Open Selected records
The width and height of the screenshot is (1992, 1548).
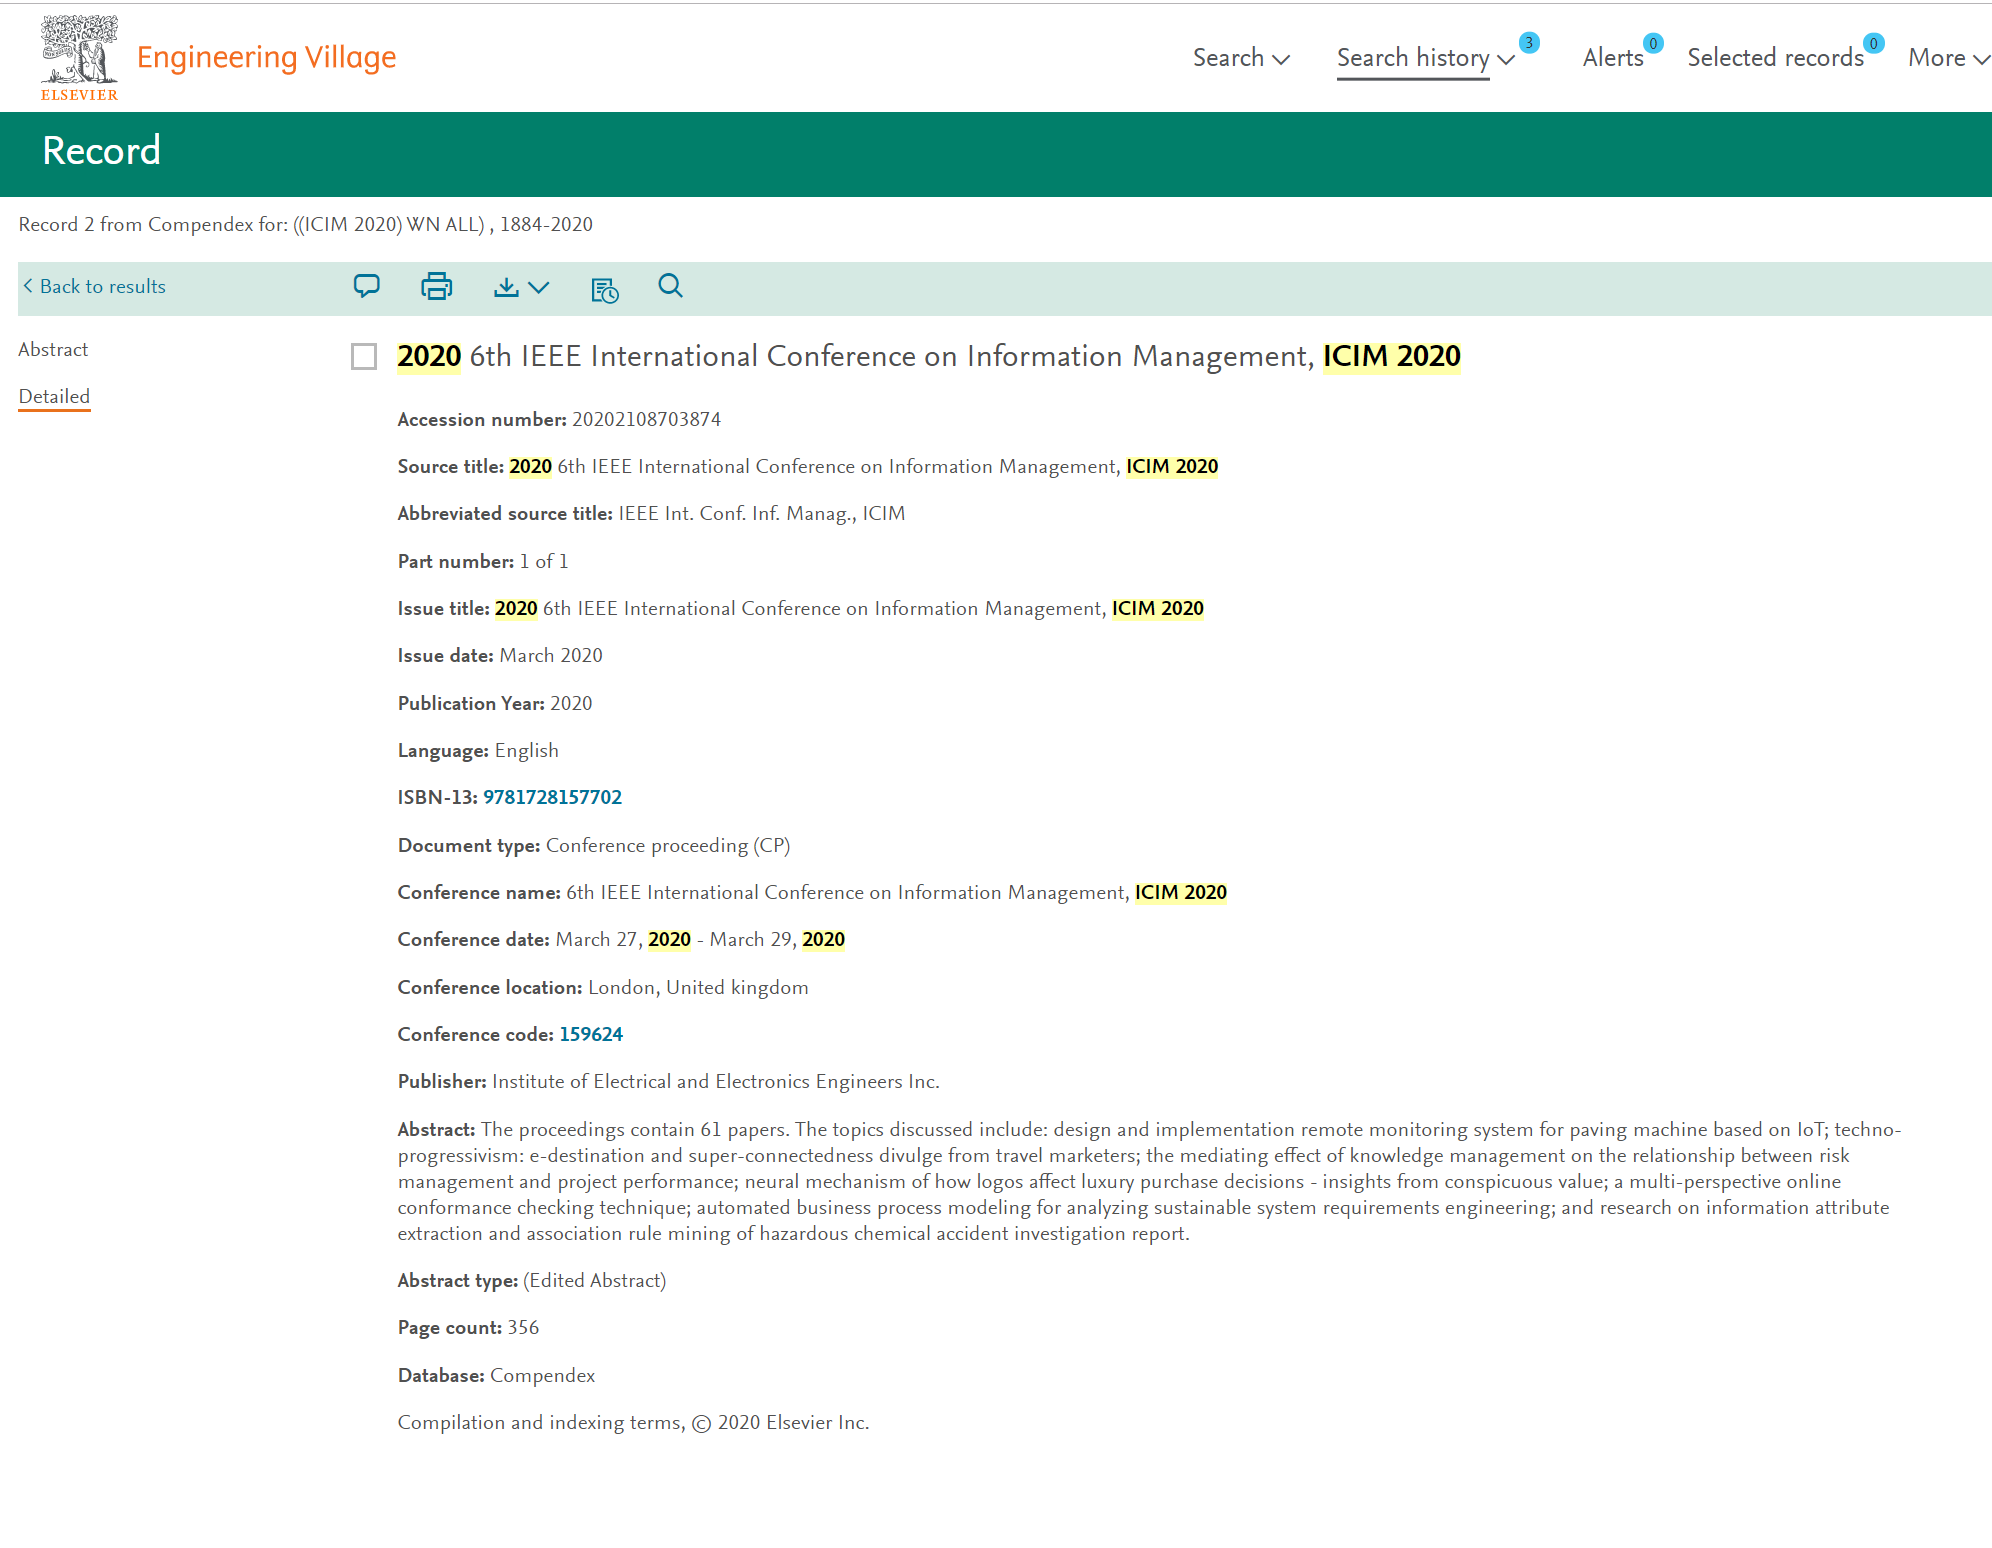pyautogui.click(x=1775, y=58)
